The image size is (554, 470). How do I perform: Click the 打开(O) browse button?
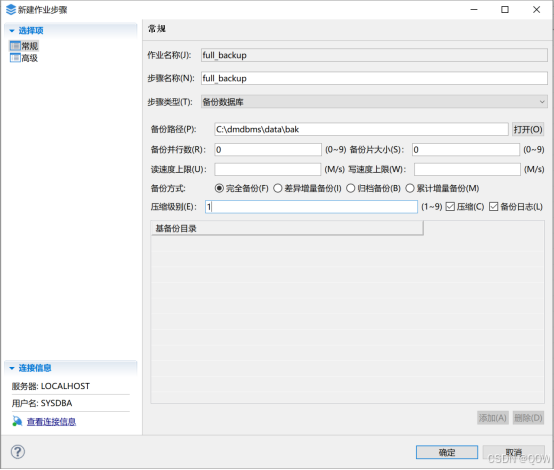pyautogui.click(x=528, y=129)
